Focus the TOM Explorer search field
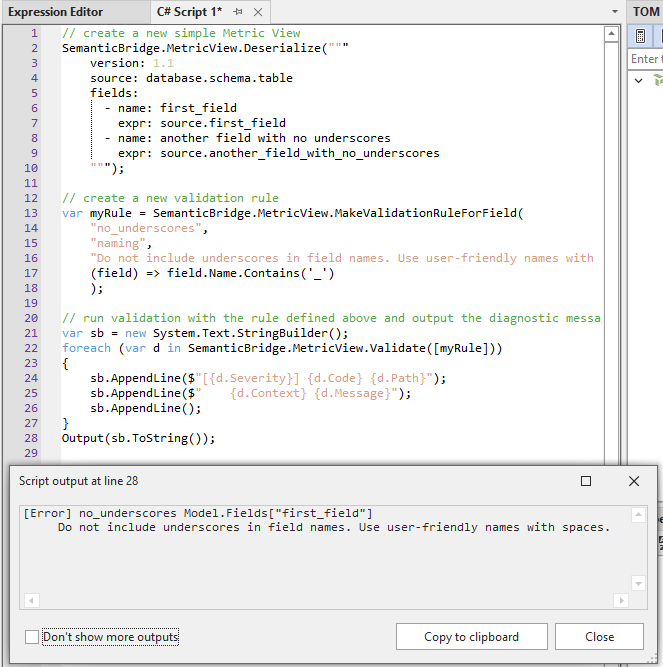The height and width of the screenshot is (667, 663). (x=646, y=59)
